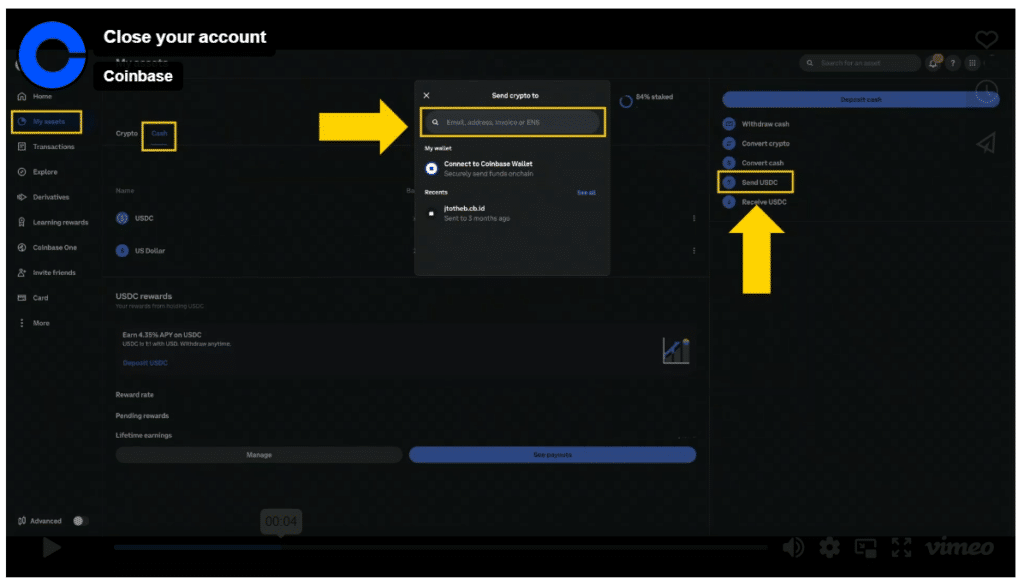Open Vimeo player settings gear
Screen dimensions: 1024x585
tap(829, 547)
